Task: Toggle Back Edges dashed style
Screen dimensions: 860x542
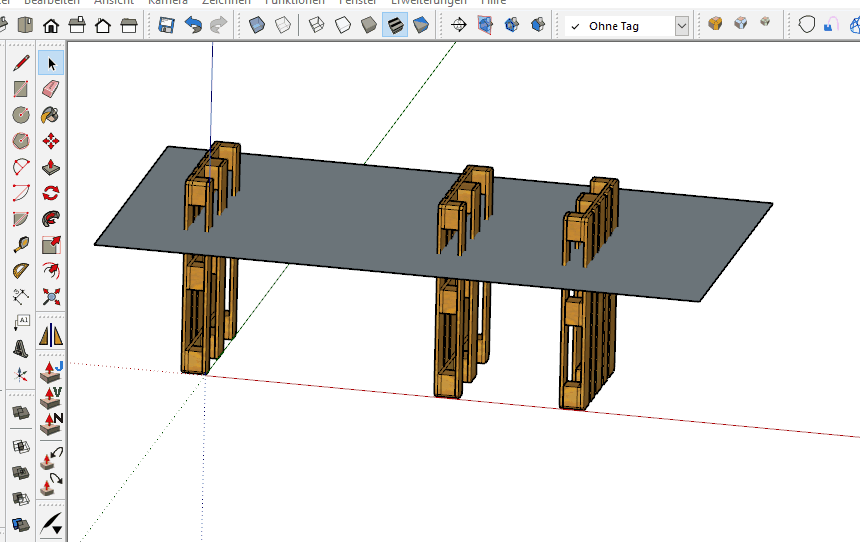Action: pyautogui.click(x=283, y=25)
